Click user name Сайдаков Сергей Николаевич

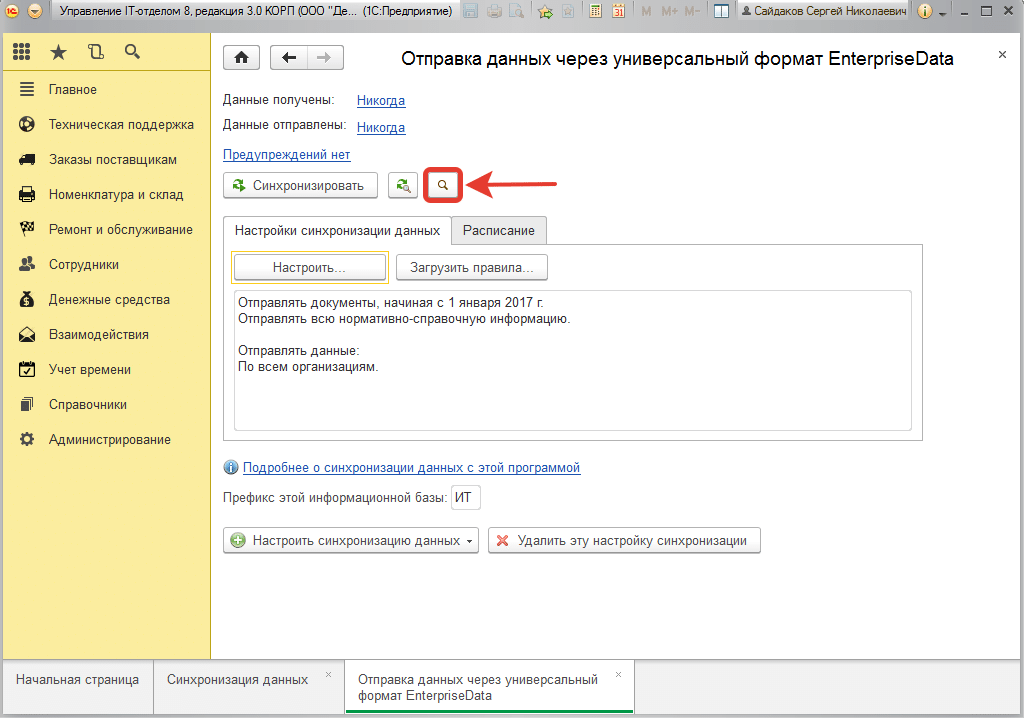[x=824, y=11]
